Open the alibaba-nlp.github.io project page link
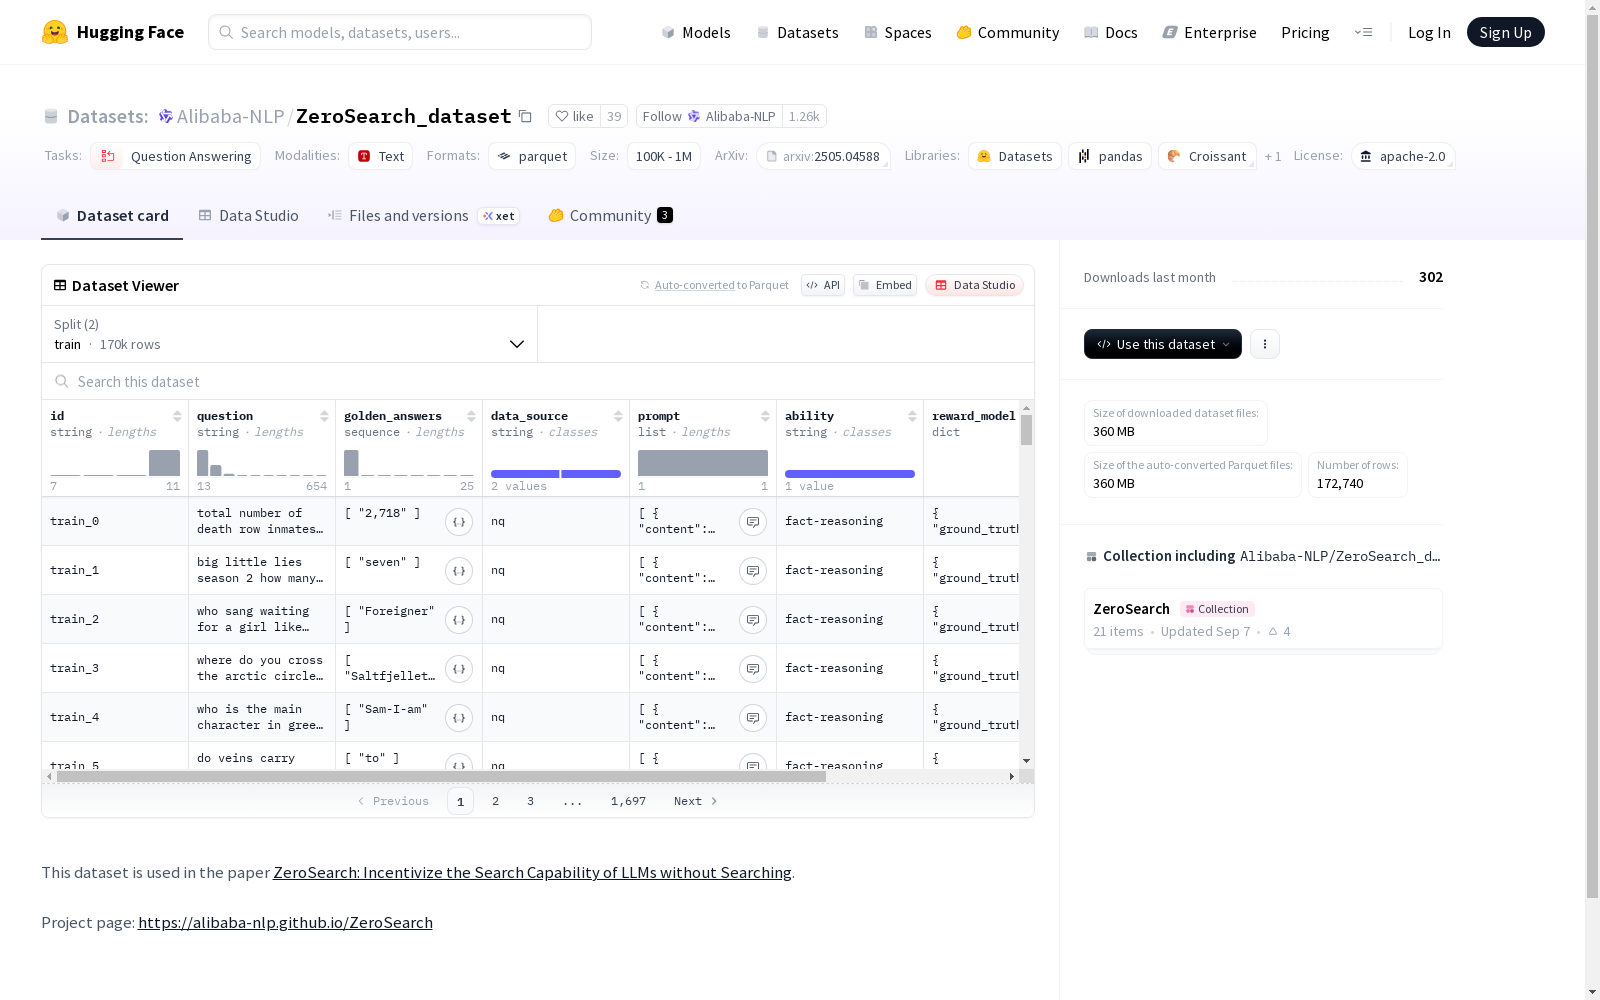The height and width of the screenshot is (1000, 1600). point(285,923)
